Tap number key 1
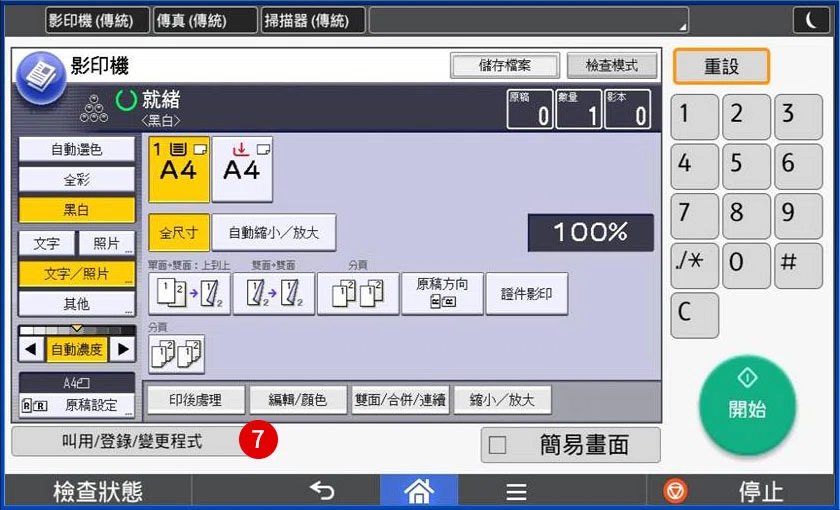This screenshot has width=840, height=510. pyautogui.click(x=695, y=117)
